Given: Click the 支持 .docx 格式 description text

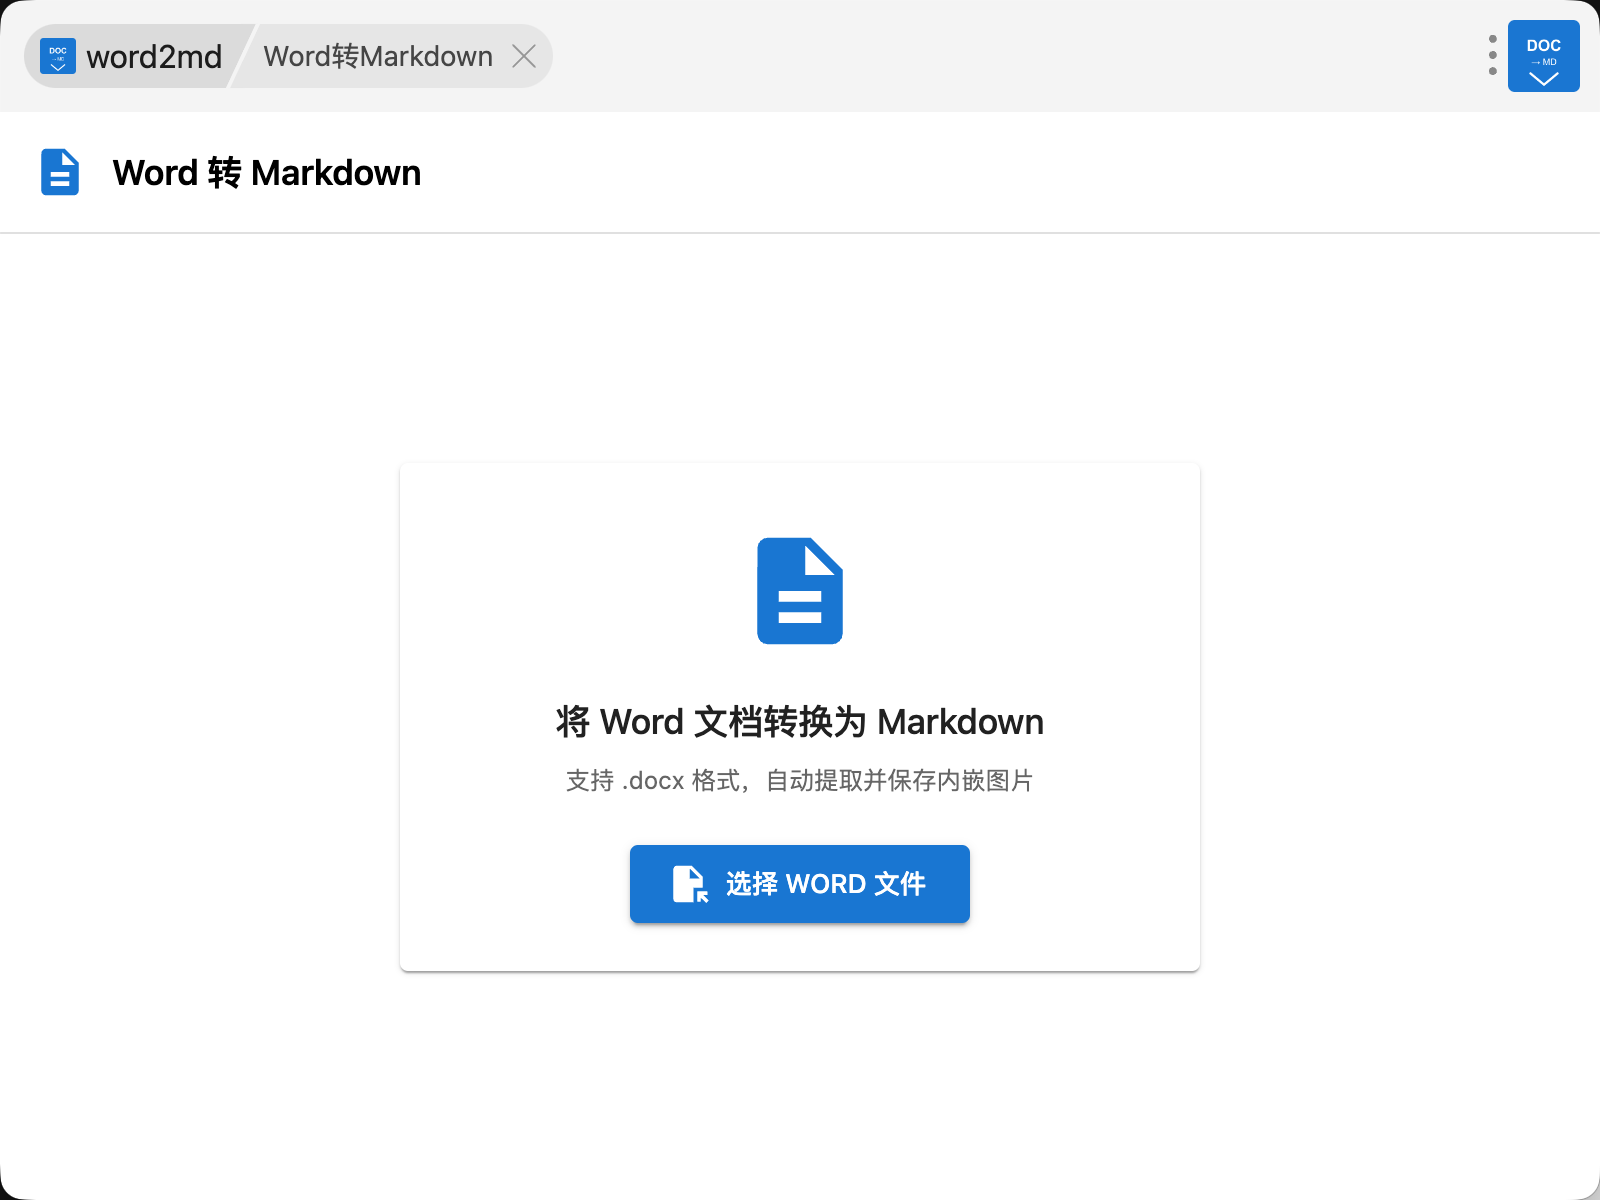Looking at the screenshot, I should coord(800,781).
